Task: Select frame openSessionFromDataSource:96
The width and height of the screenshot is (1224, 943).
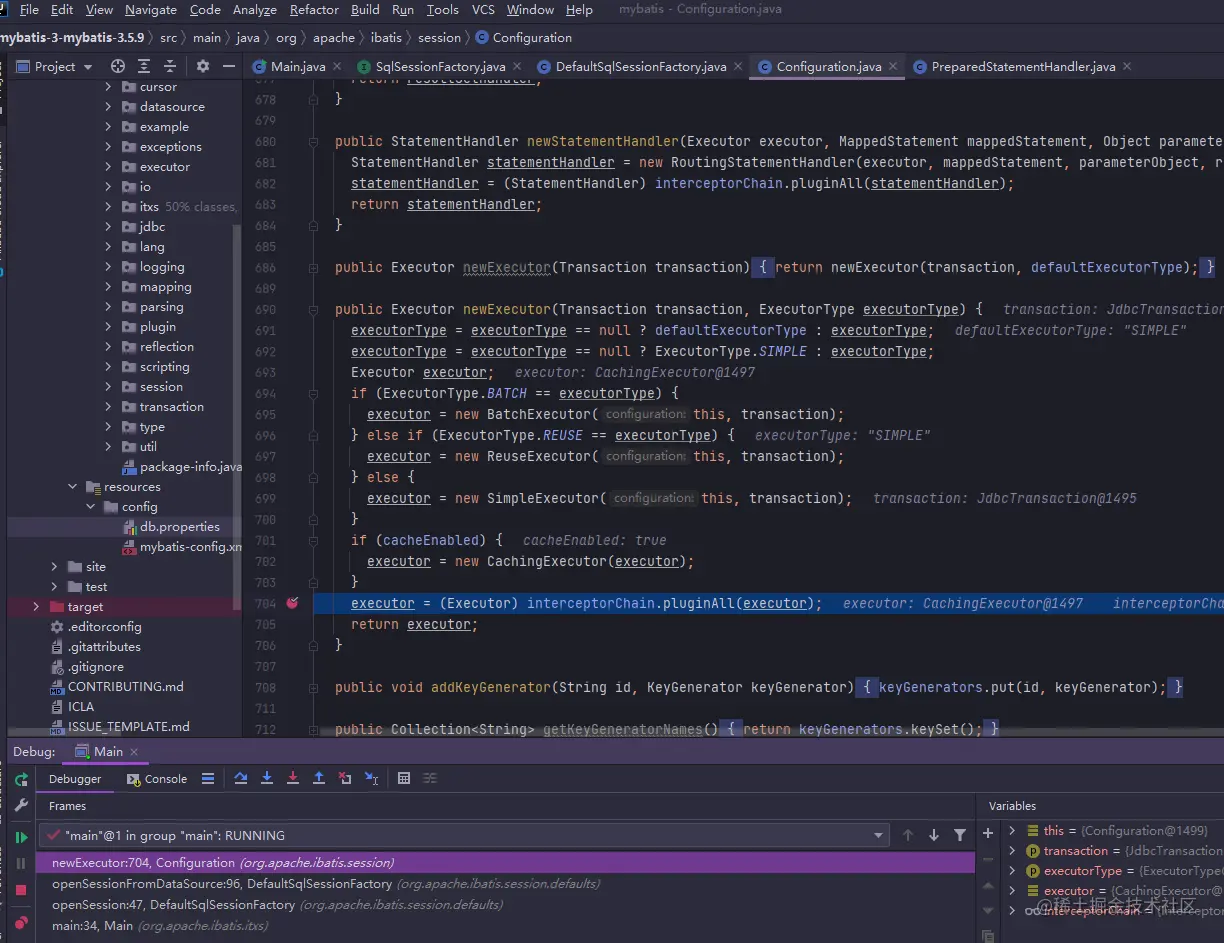Action: click(x=505, y=884)
